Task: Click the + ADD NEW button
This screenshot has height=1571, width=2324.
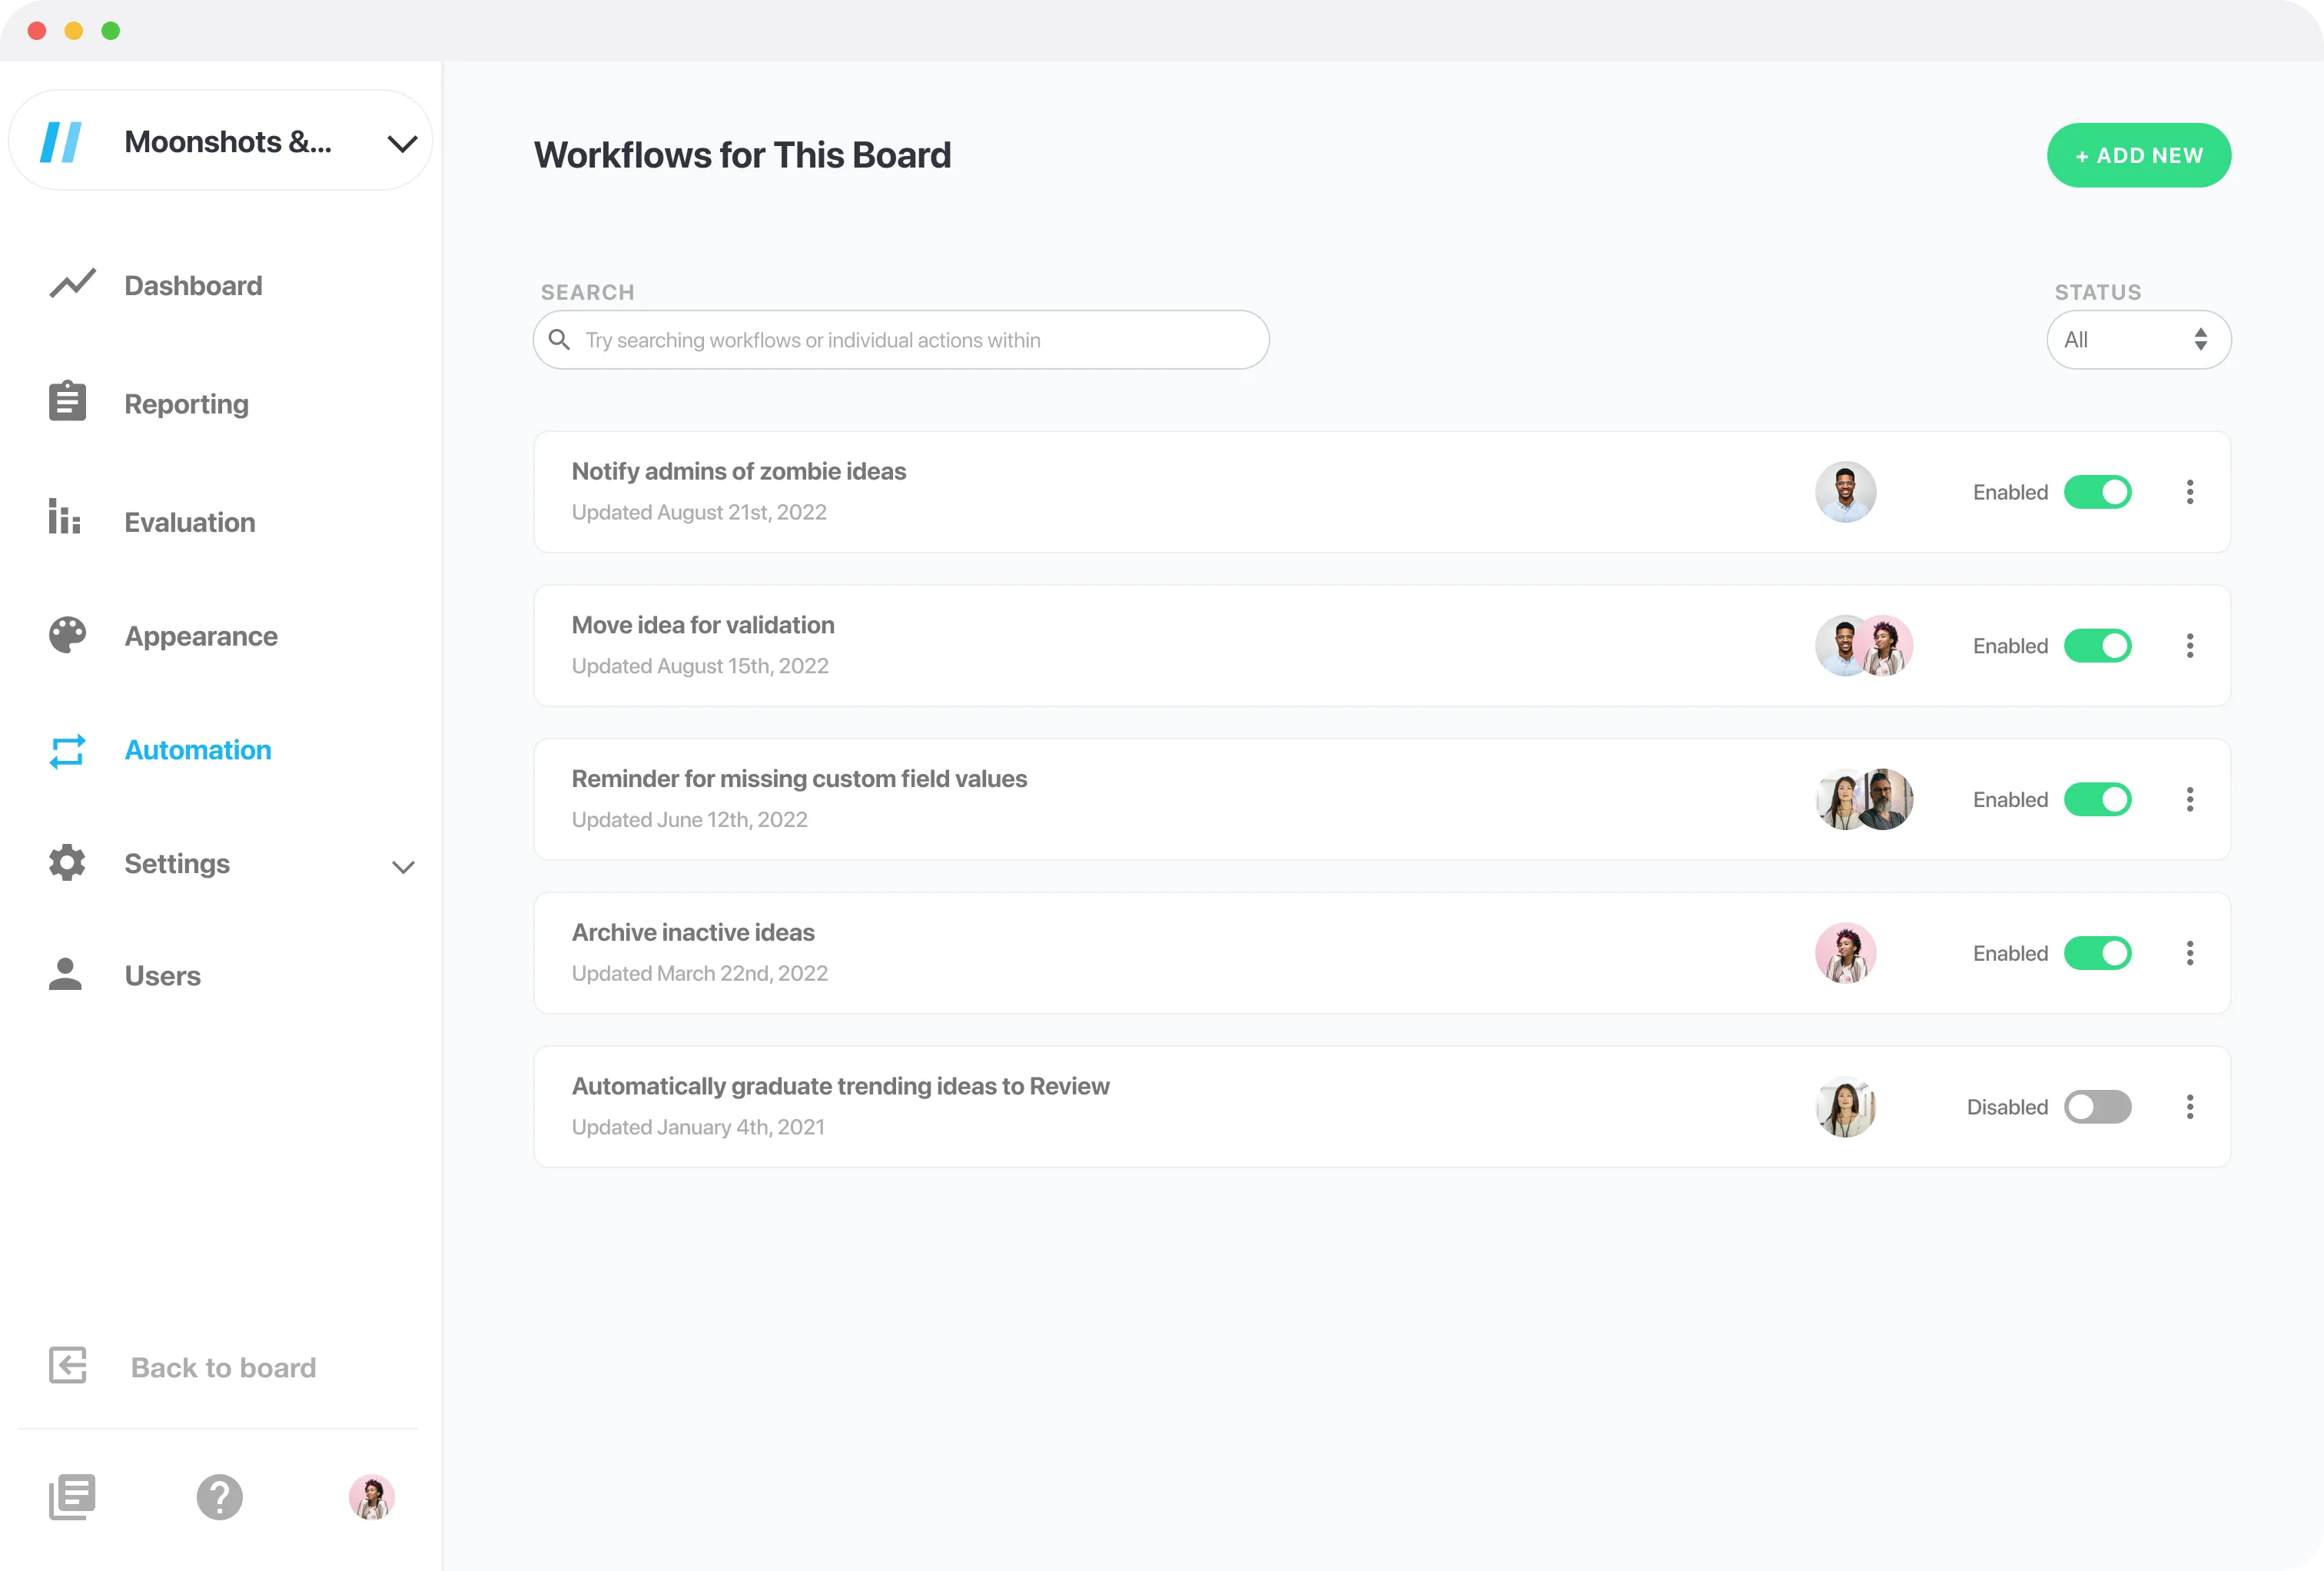Action: [2139, 154]
